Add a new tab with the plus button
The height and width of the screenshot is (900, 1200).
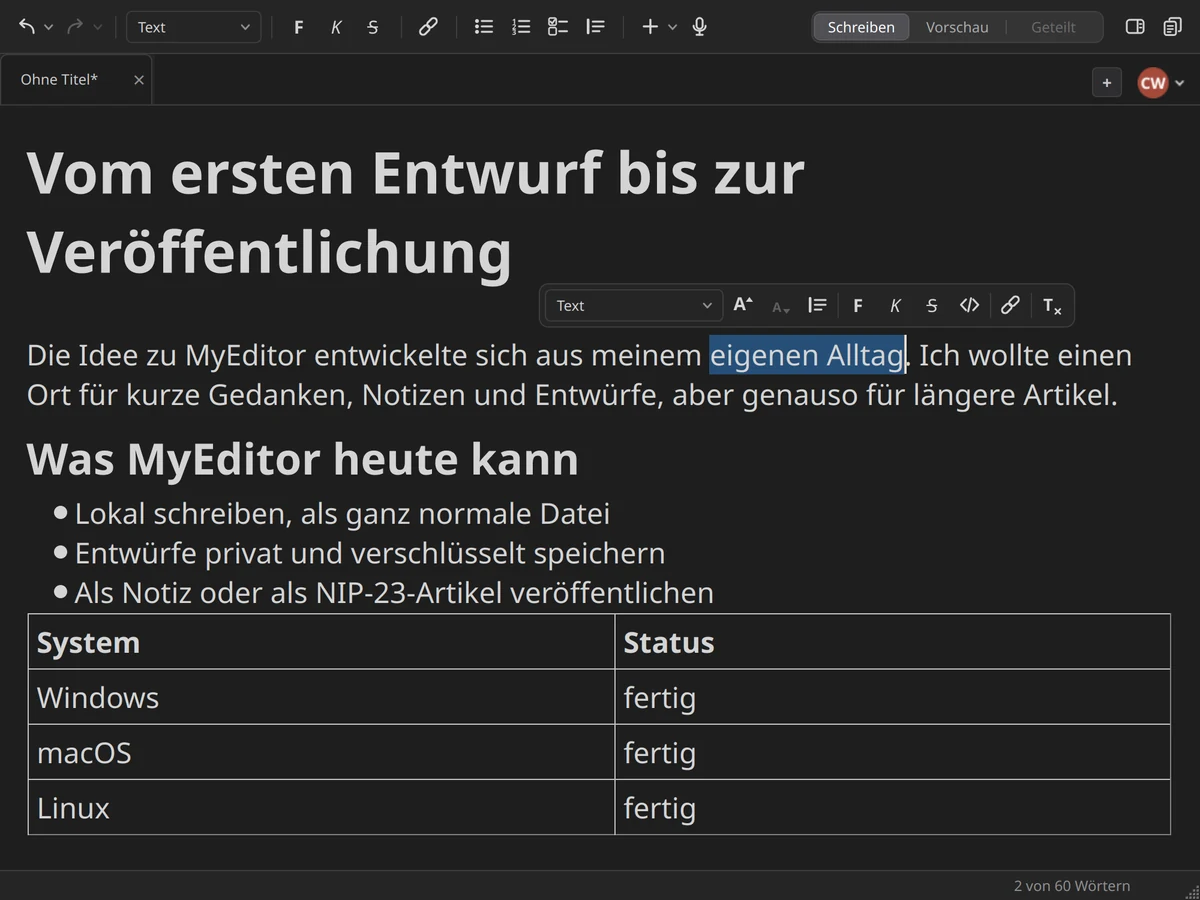click(1107, 83)
